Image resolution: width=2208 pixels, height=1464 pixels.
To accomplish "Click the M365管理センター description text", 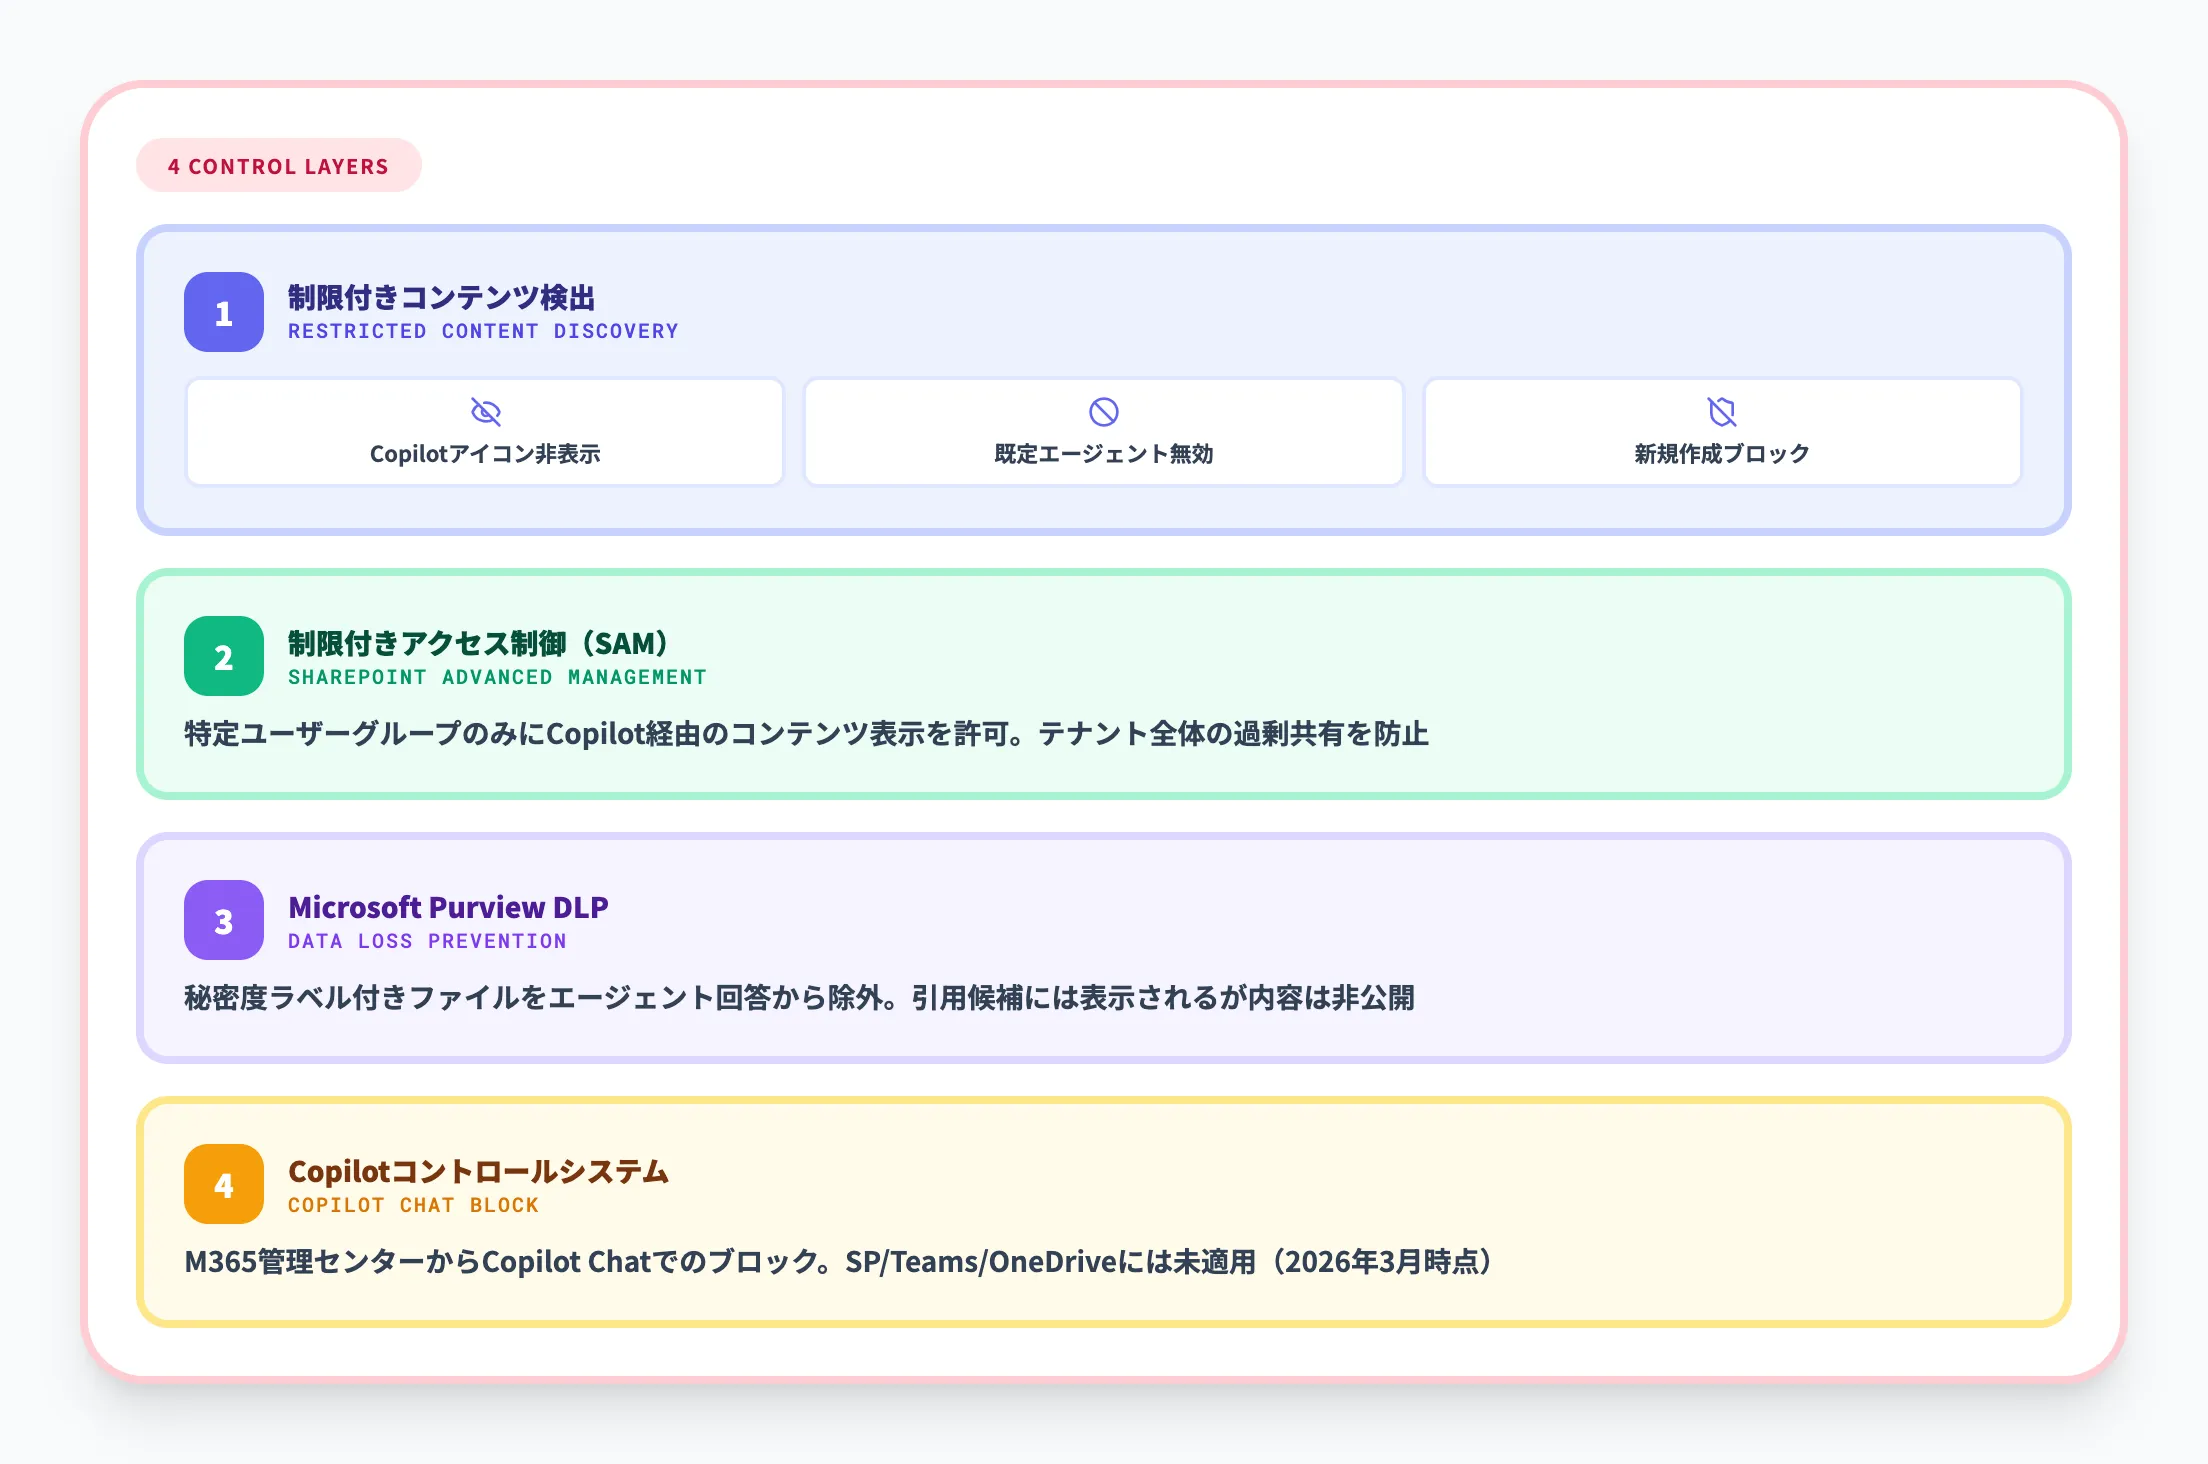I will coord(838,1262).
